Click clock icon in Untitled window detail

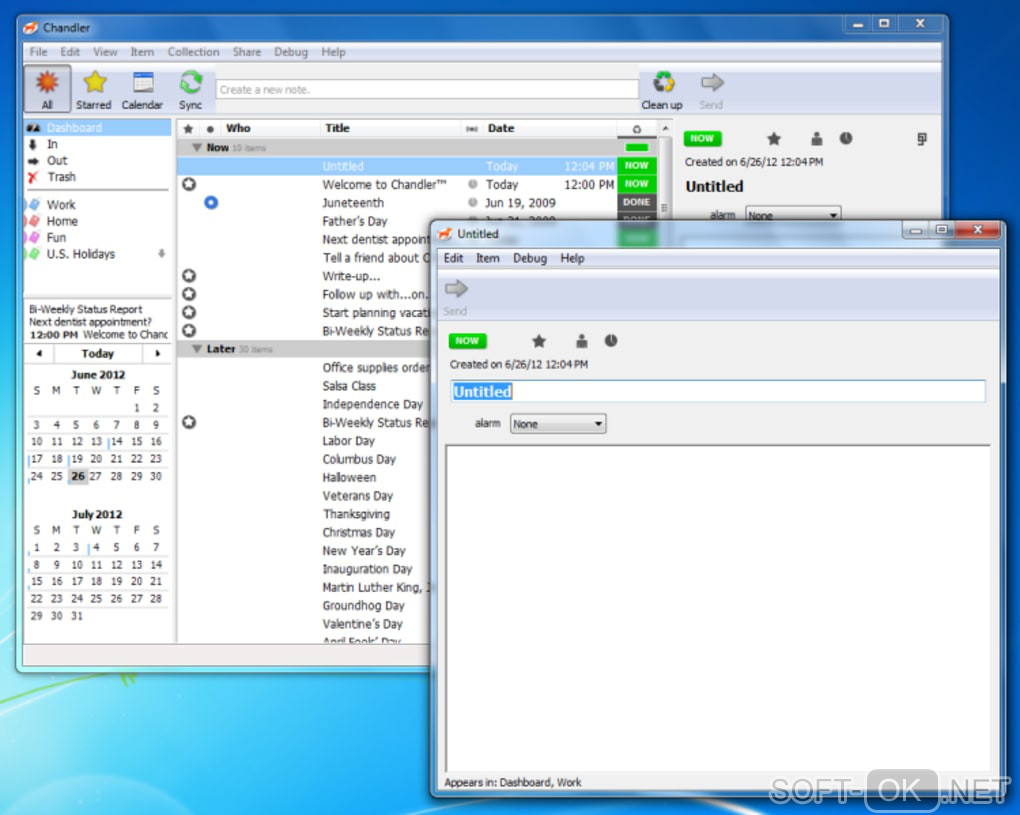pos(611,340)
